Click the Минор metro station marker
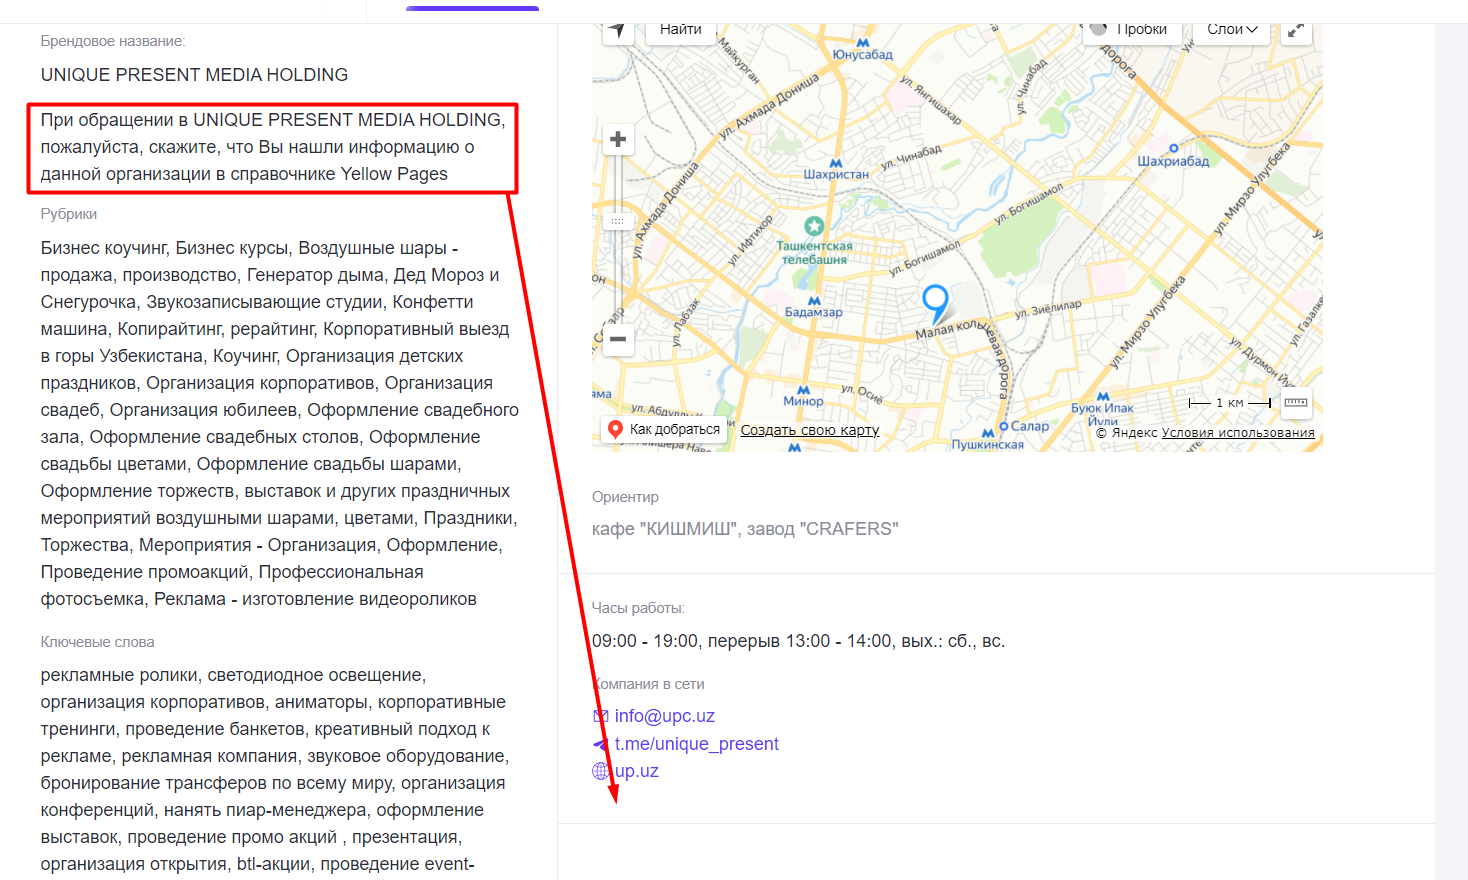This screenshot has width=1468, height=880. tap(803, 390)
